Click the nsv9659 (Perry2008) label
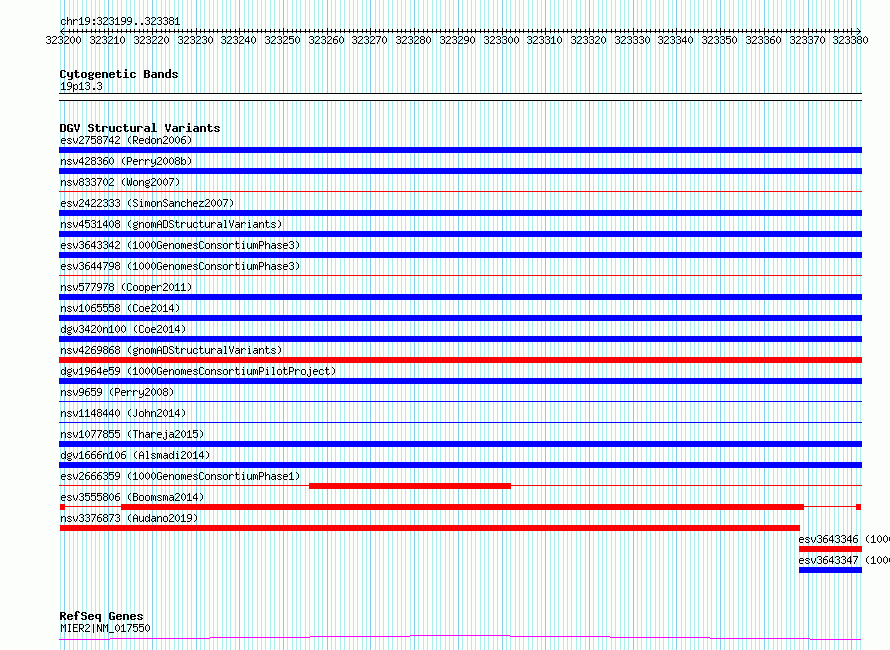The height and width of the screenshot is (650, 890). pyautogui.click(x=117, y=392)
